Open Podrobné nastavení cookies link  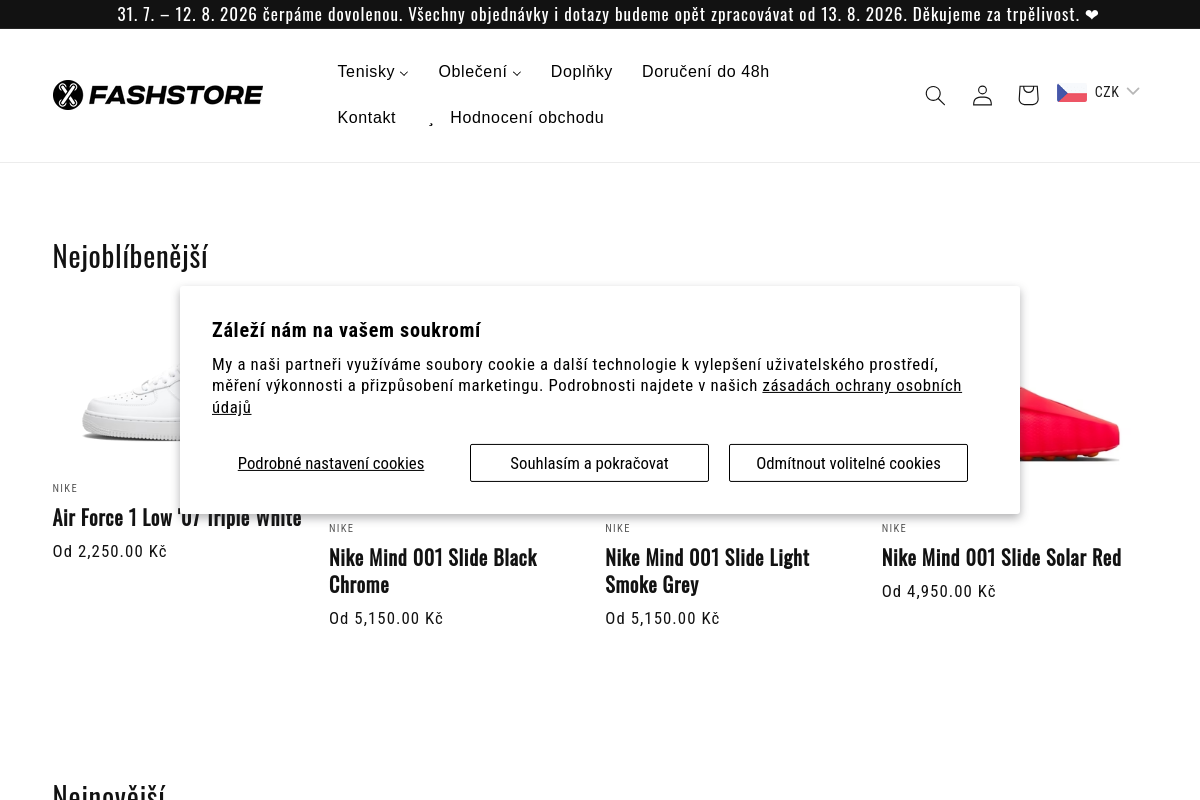(331, 464)
